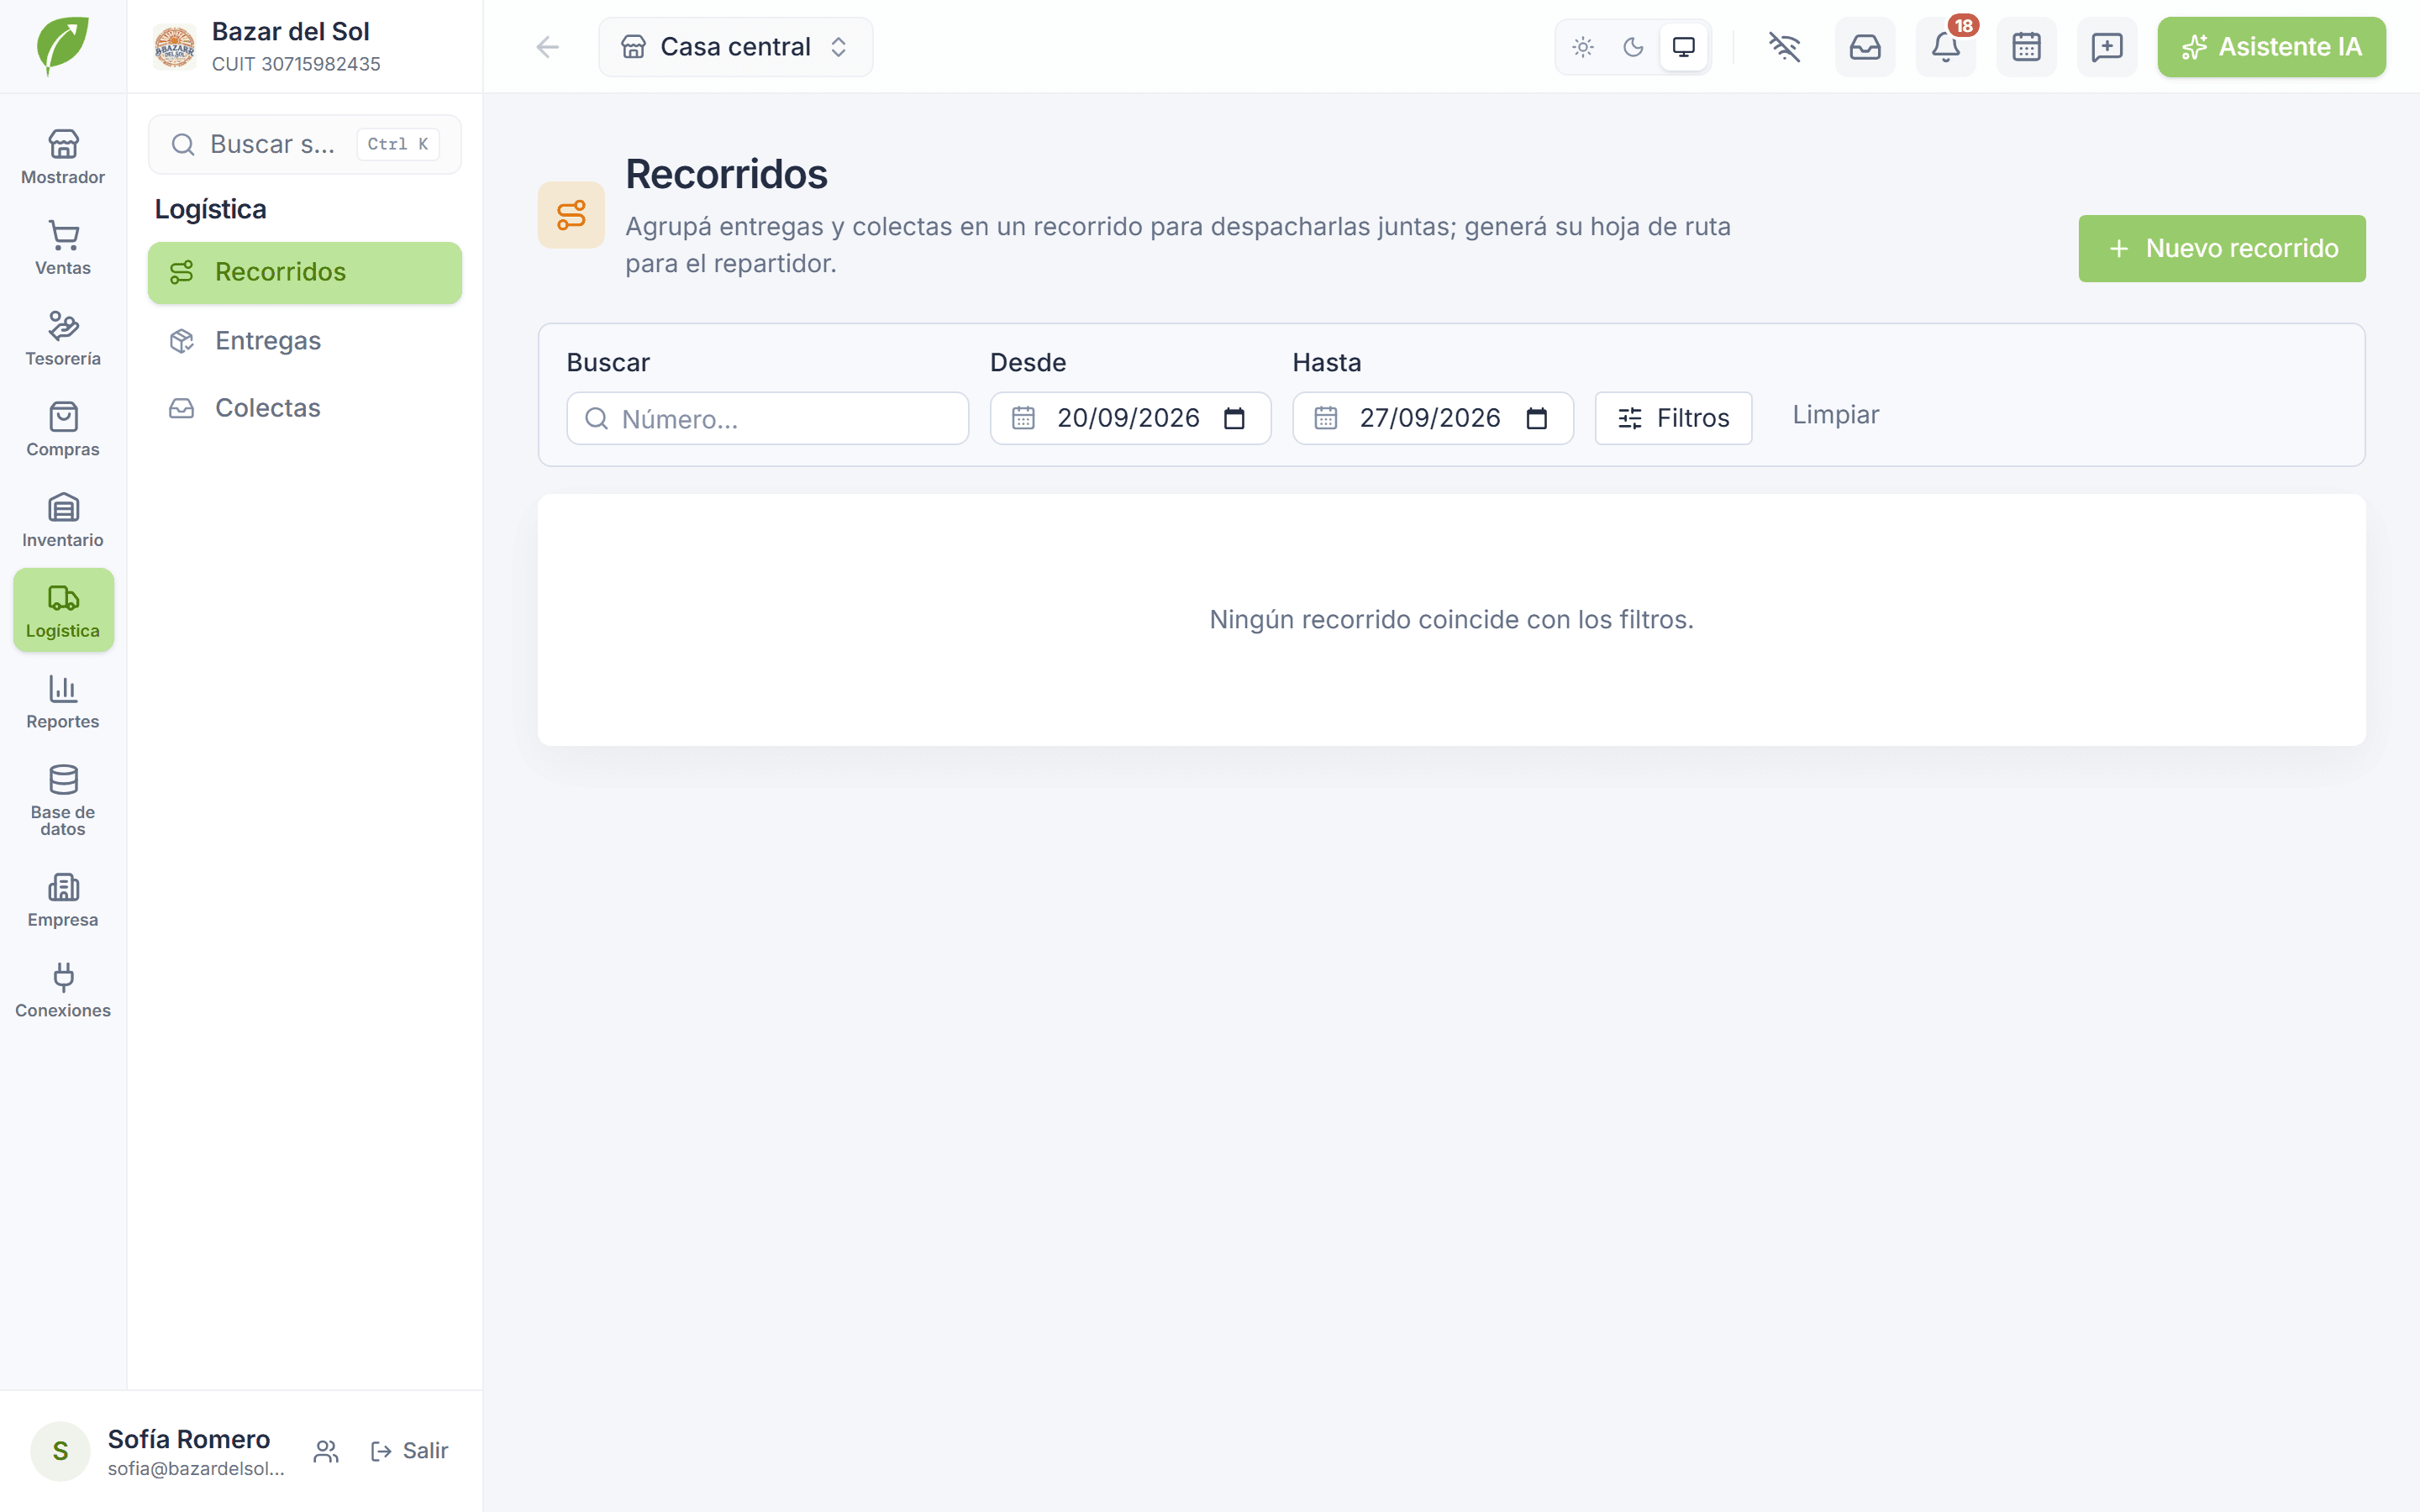Open the Conexiones plug section
This screenshot has height=1512, width=2420.
pyautogui.click(x=63, y=990)
